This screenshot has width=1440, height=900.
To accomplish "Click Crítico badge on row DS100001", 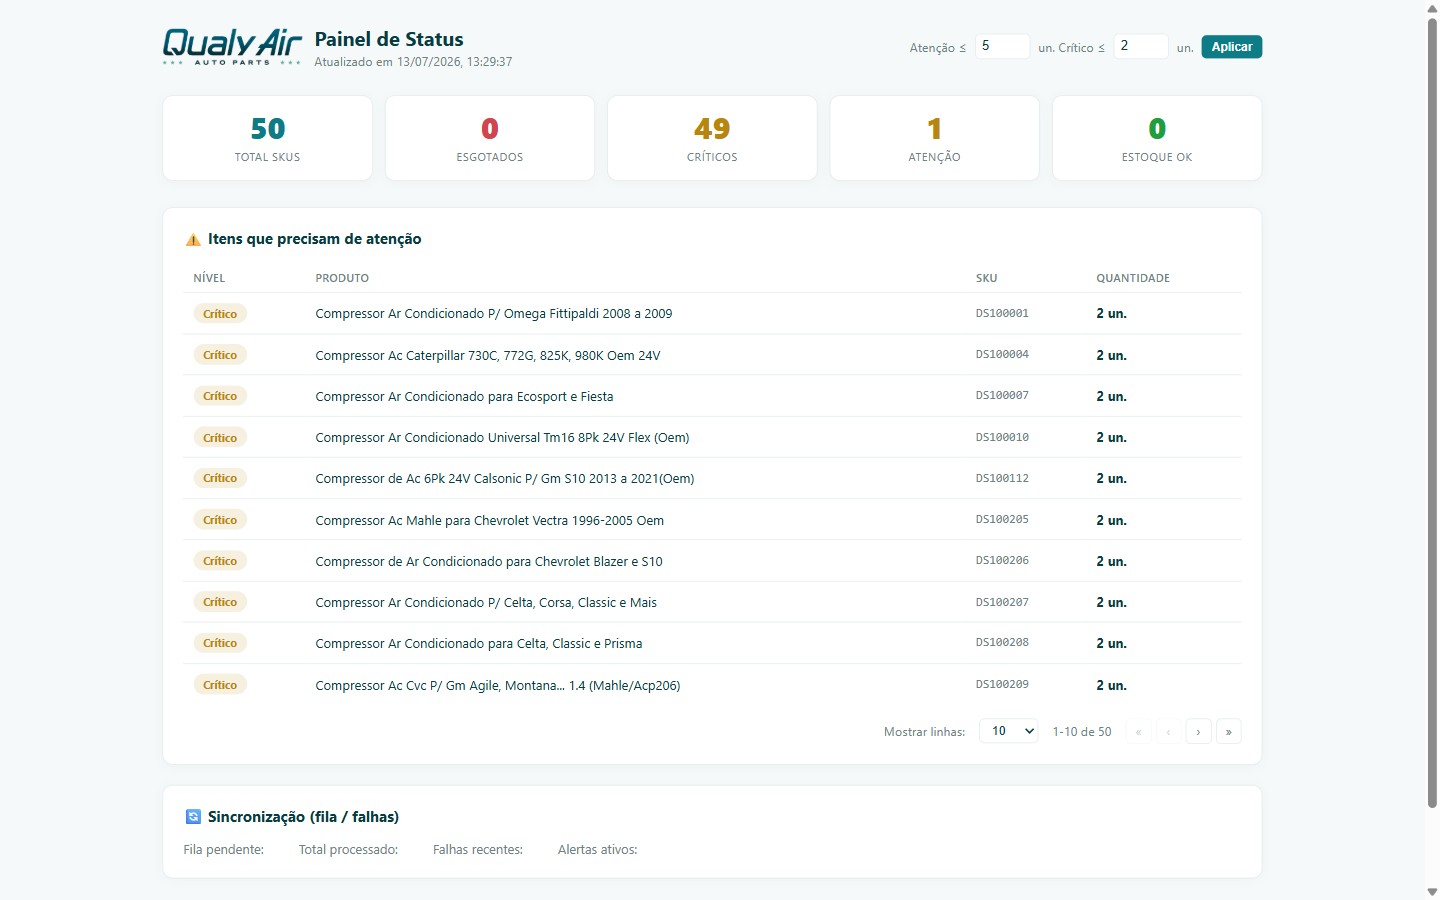I will coord(220,314).
